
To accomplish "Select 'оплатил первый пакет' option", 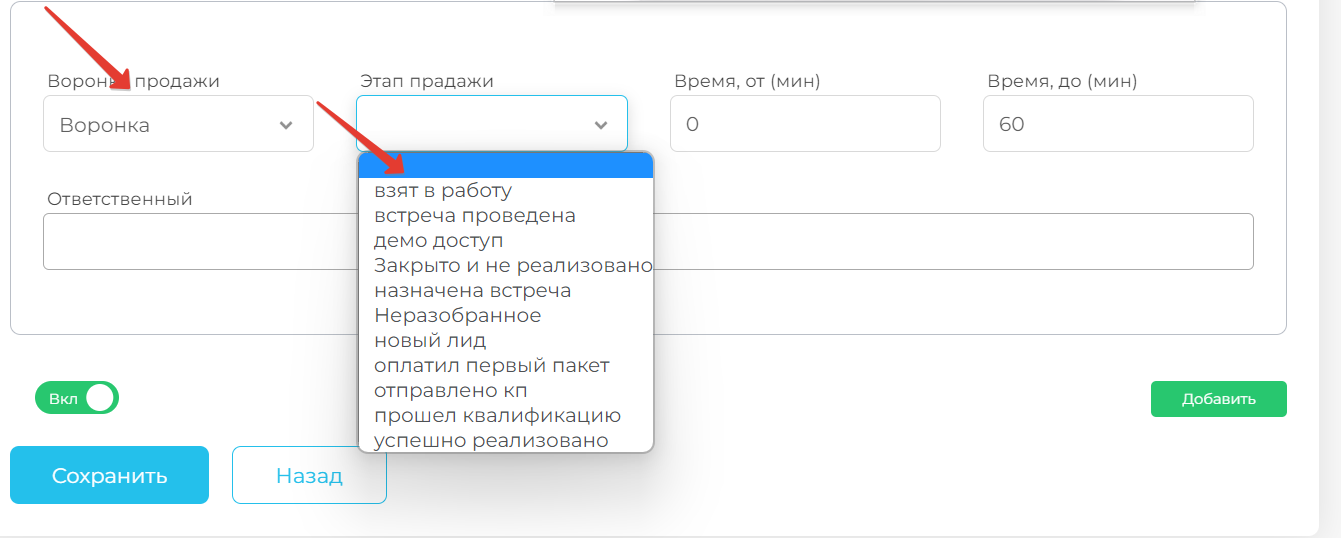I will (491, 365).
